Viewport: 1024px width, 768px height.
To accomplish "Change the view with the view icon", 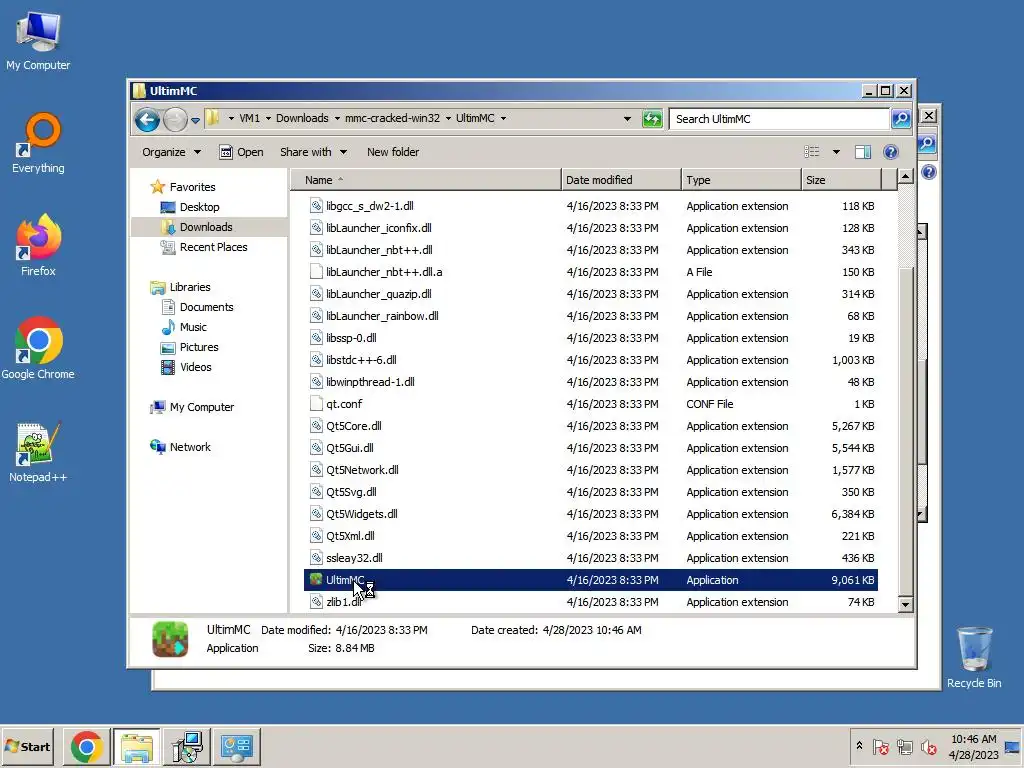I will 812,152.
